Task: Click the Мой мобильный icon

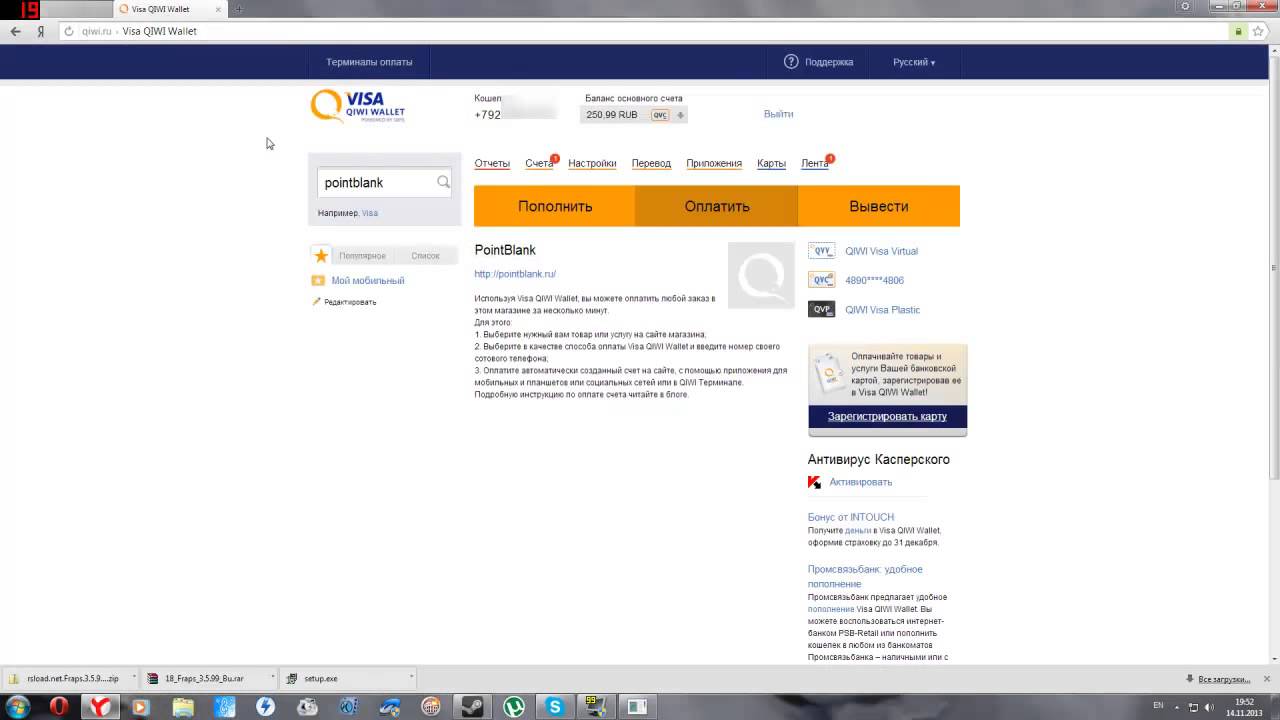Action: (x=318, y=281)
